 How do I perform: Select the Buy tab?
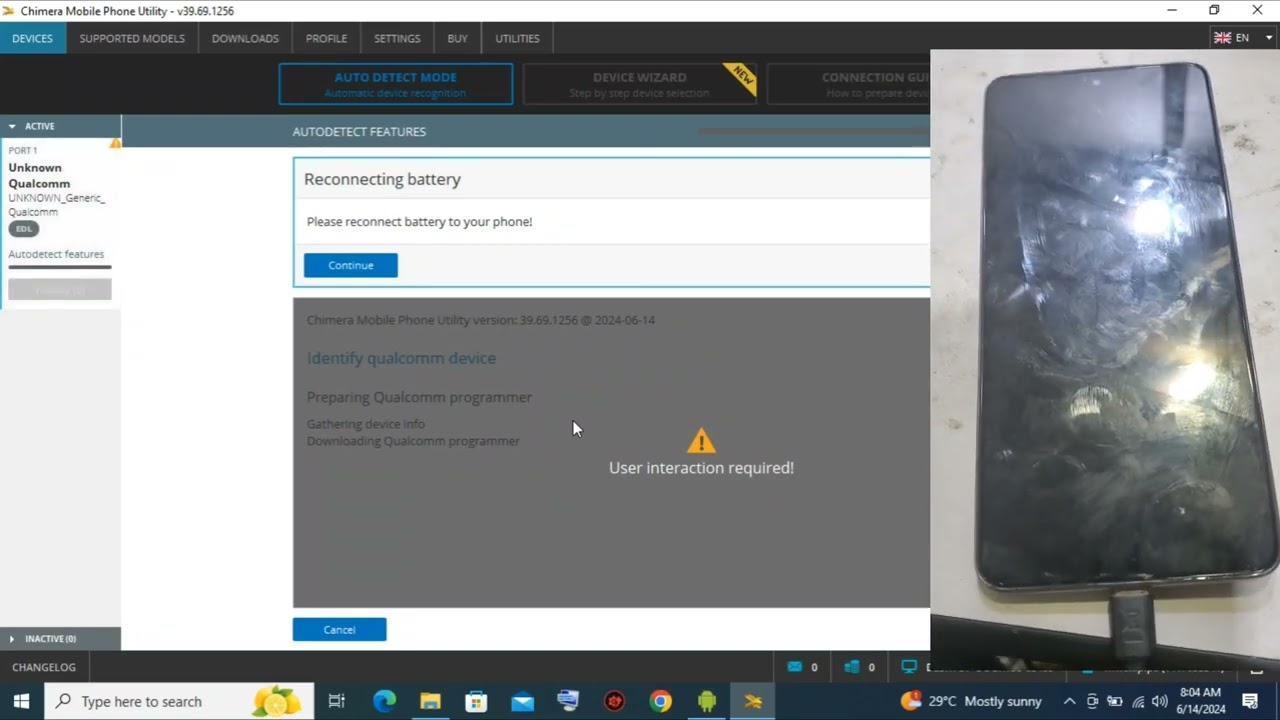pyautogui.click(x=457, y=38)
